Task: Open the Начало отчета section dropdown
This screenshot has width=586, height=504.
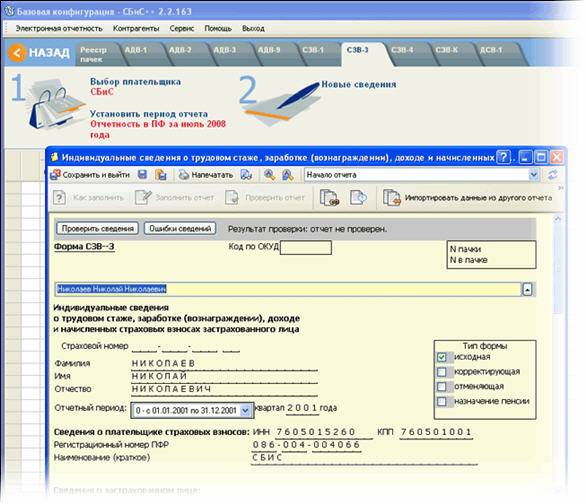Action: (x=534, y=174)
